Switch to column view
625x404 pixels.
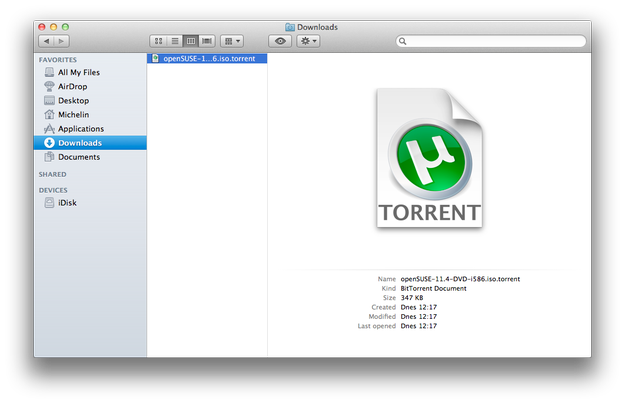coord(191,41)
